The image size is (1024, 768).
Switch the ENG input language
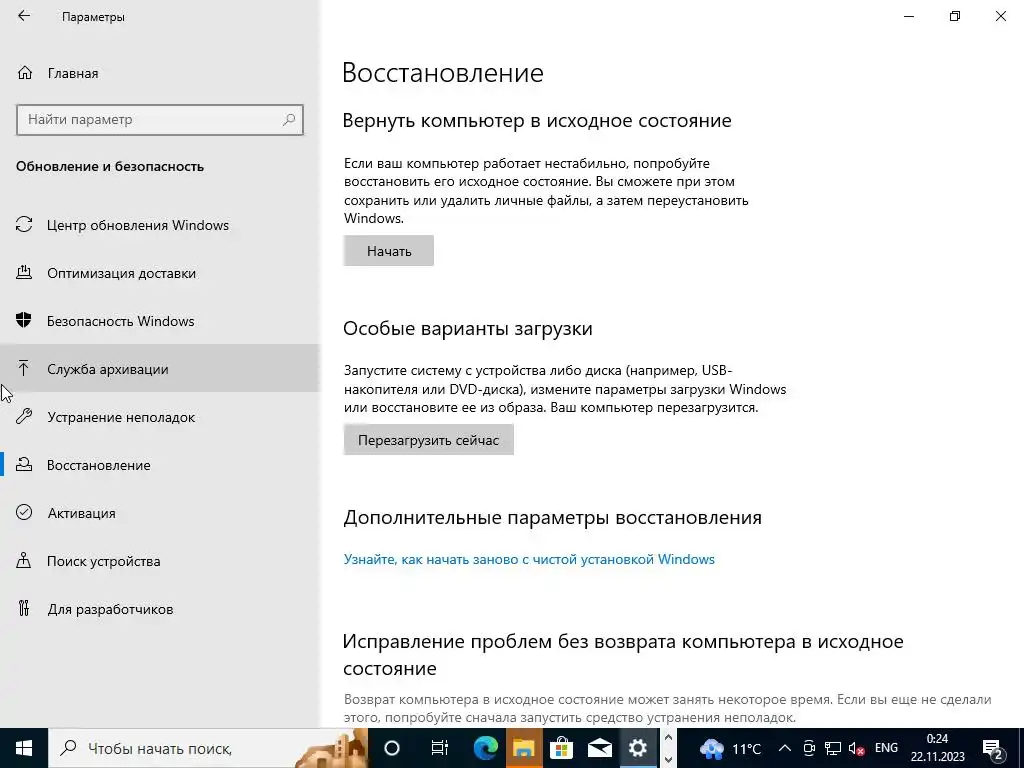coord(886,748)
